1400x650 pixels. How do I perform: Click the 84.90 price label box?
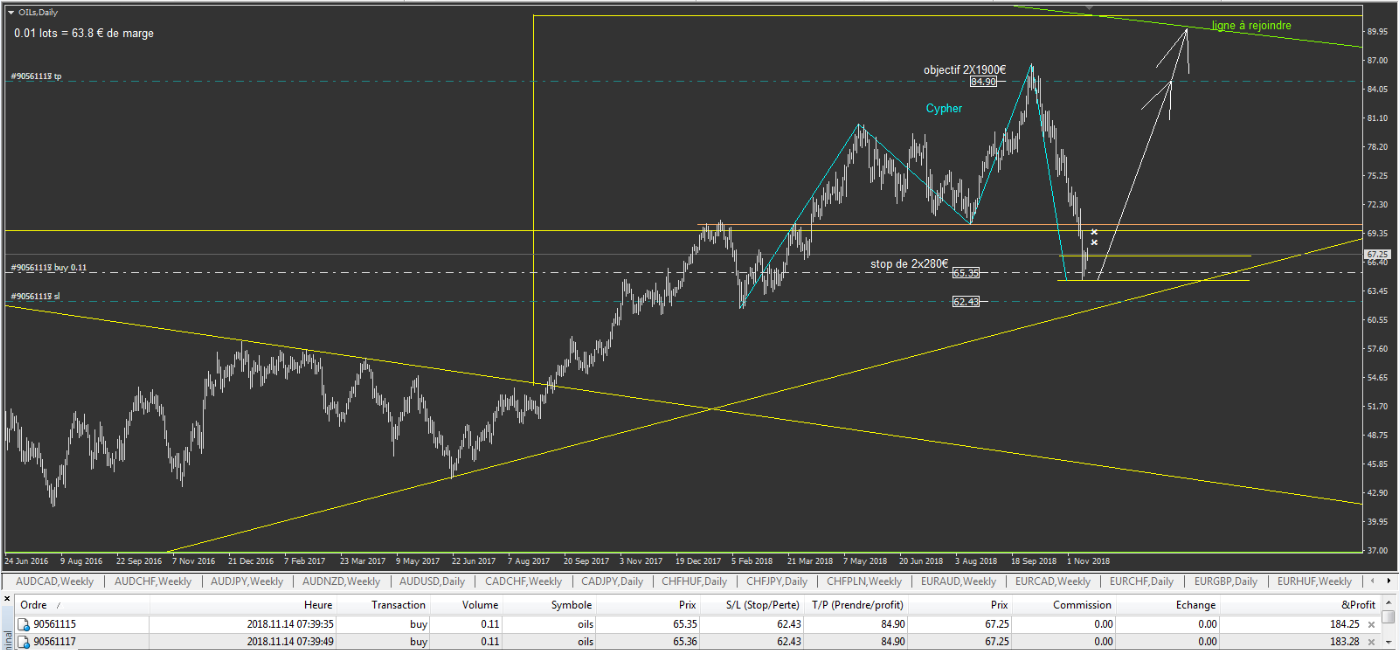click(x=983, y=82)
